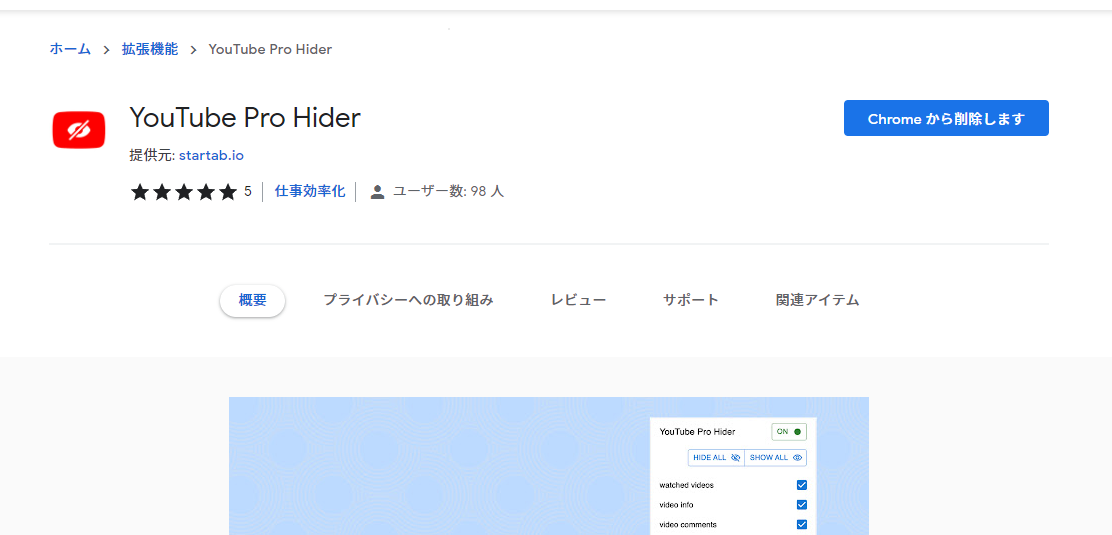The height and width of the screenshot is (535, 1112).
Task: Open the レビュー tab
Action: (x=579, y=300)
